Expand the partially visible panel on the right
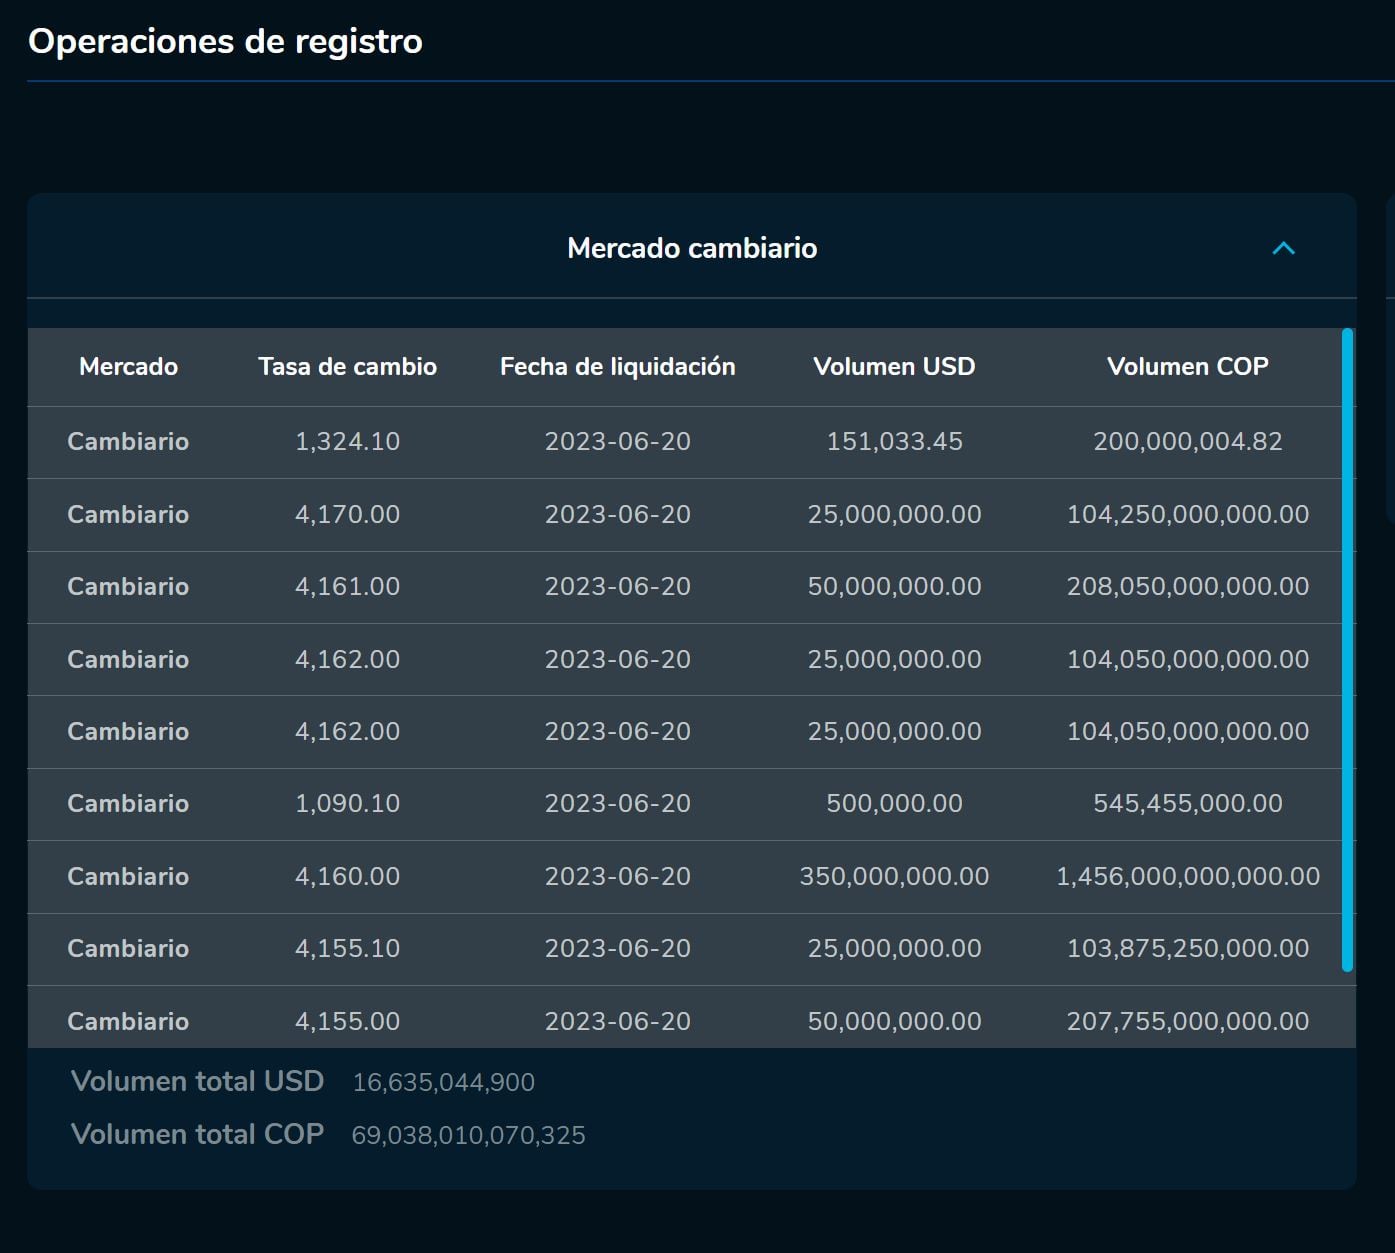Image resolution: width=1395 pixels, height=1253 pixels. click(1388, 600)
